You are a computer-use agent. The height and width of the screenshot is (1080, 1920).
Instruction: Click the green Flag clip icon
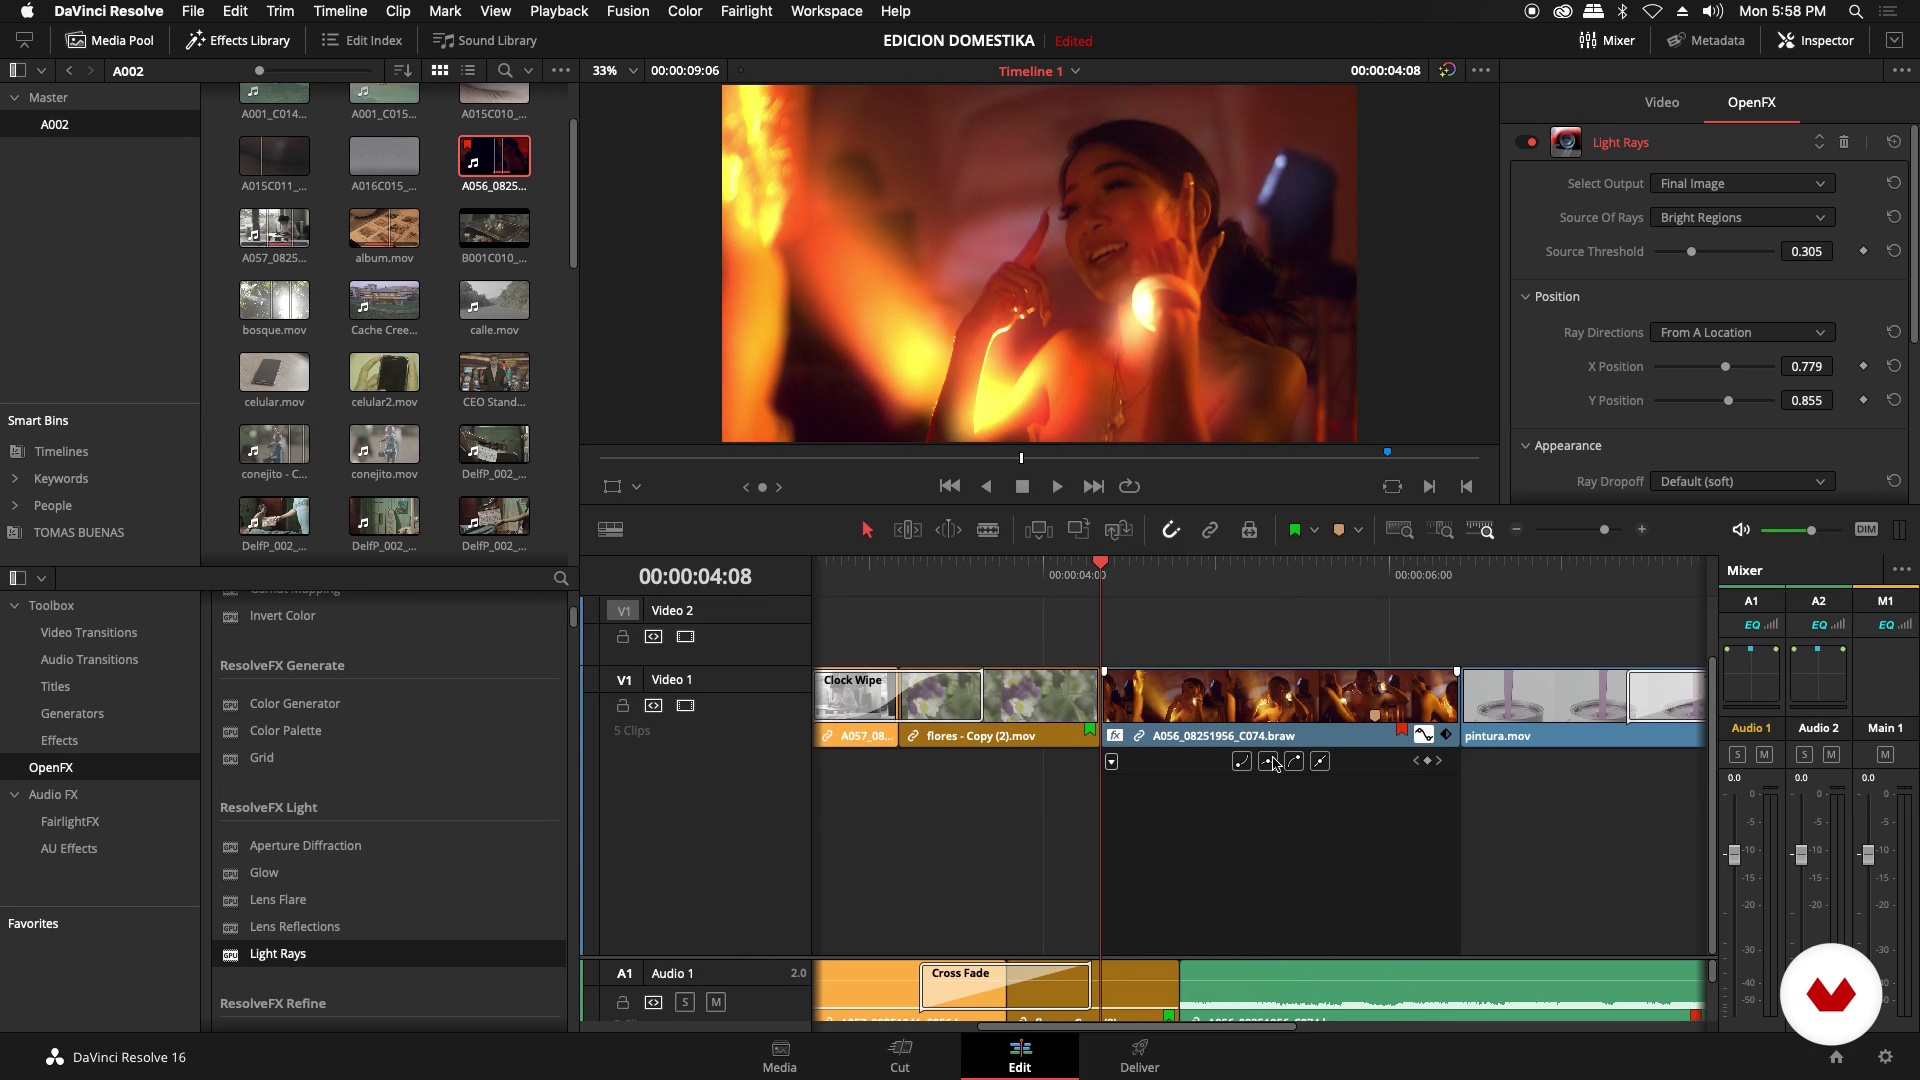(1295, 530)
